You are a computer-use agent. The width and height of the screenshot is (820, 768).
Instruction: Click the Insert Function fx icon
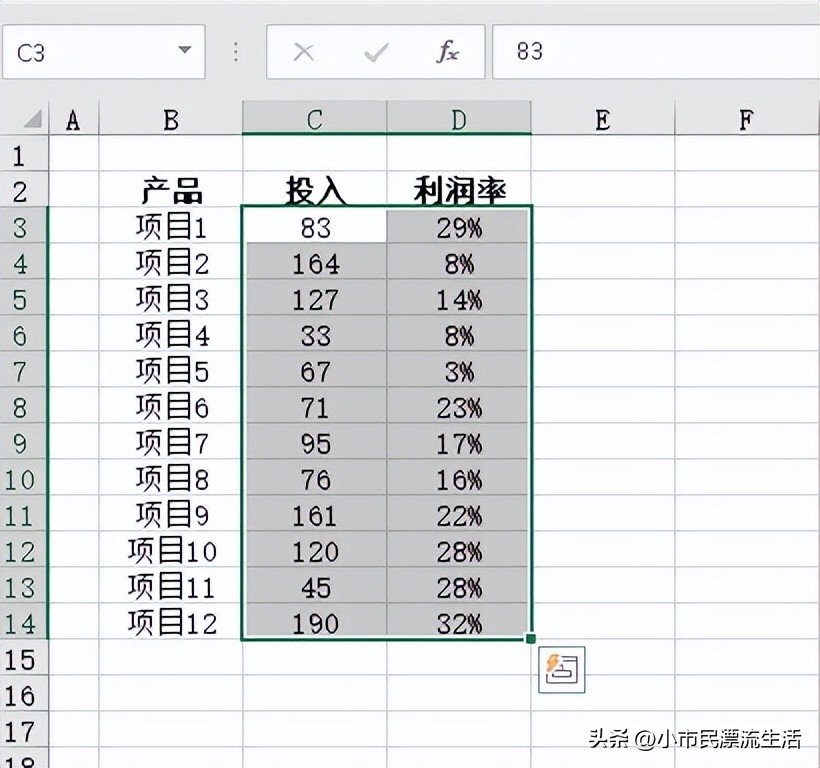tap(446, 51)
